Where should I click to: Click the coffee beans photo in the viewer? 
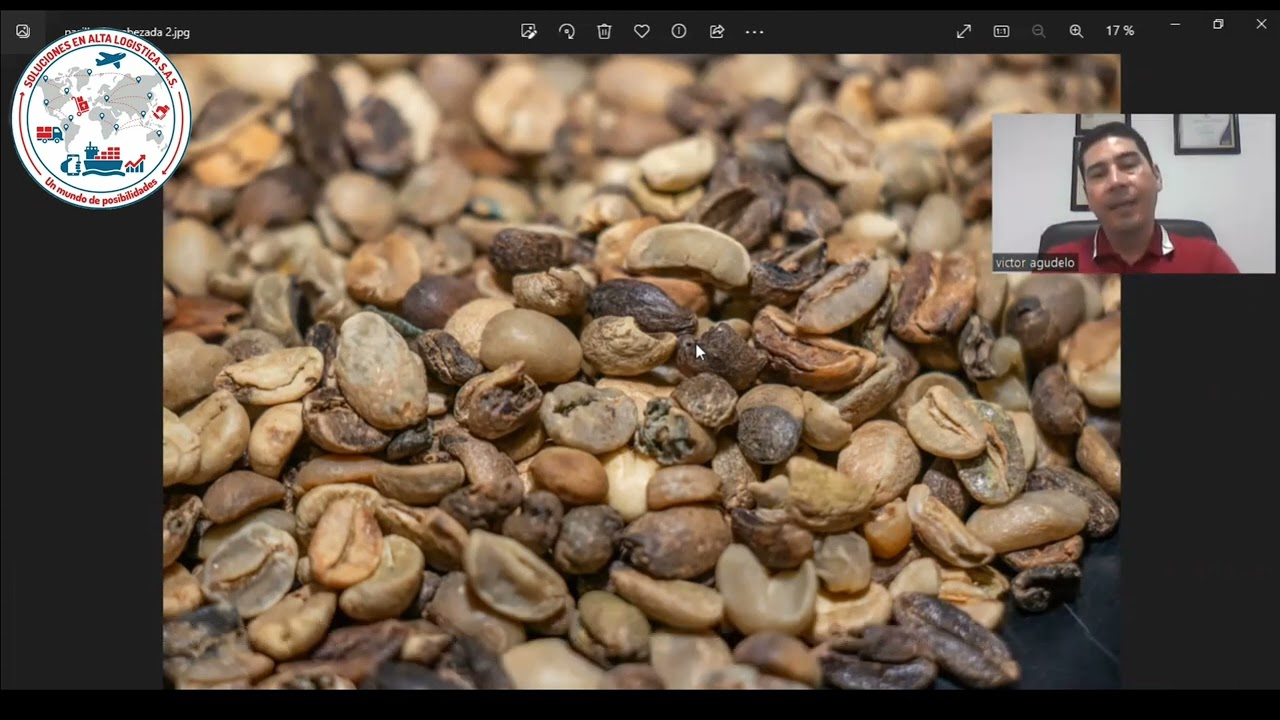pos(641,371)
